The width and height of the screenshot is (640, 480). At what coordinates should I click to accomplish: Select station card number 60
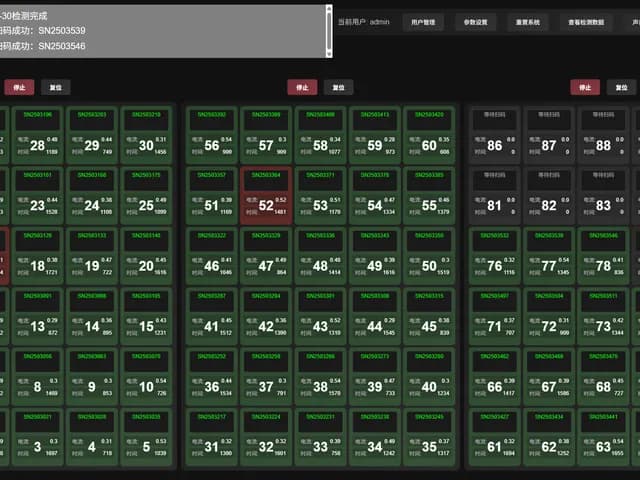(x=429, y=135)
